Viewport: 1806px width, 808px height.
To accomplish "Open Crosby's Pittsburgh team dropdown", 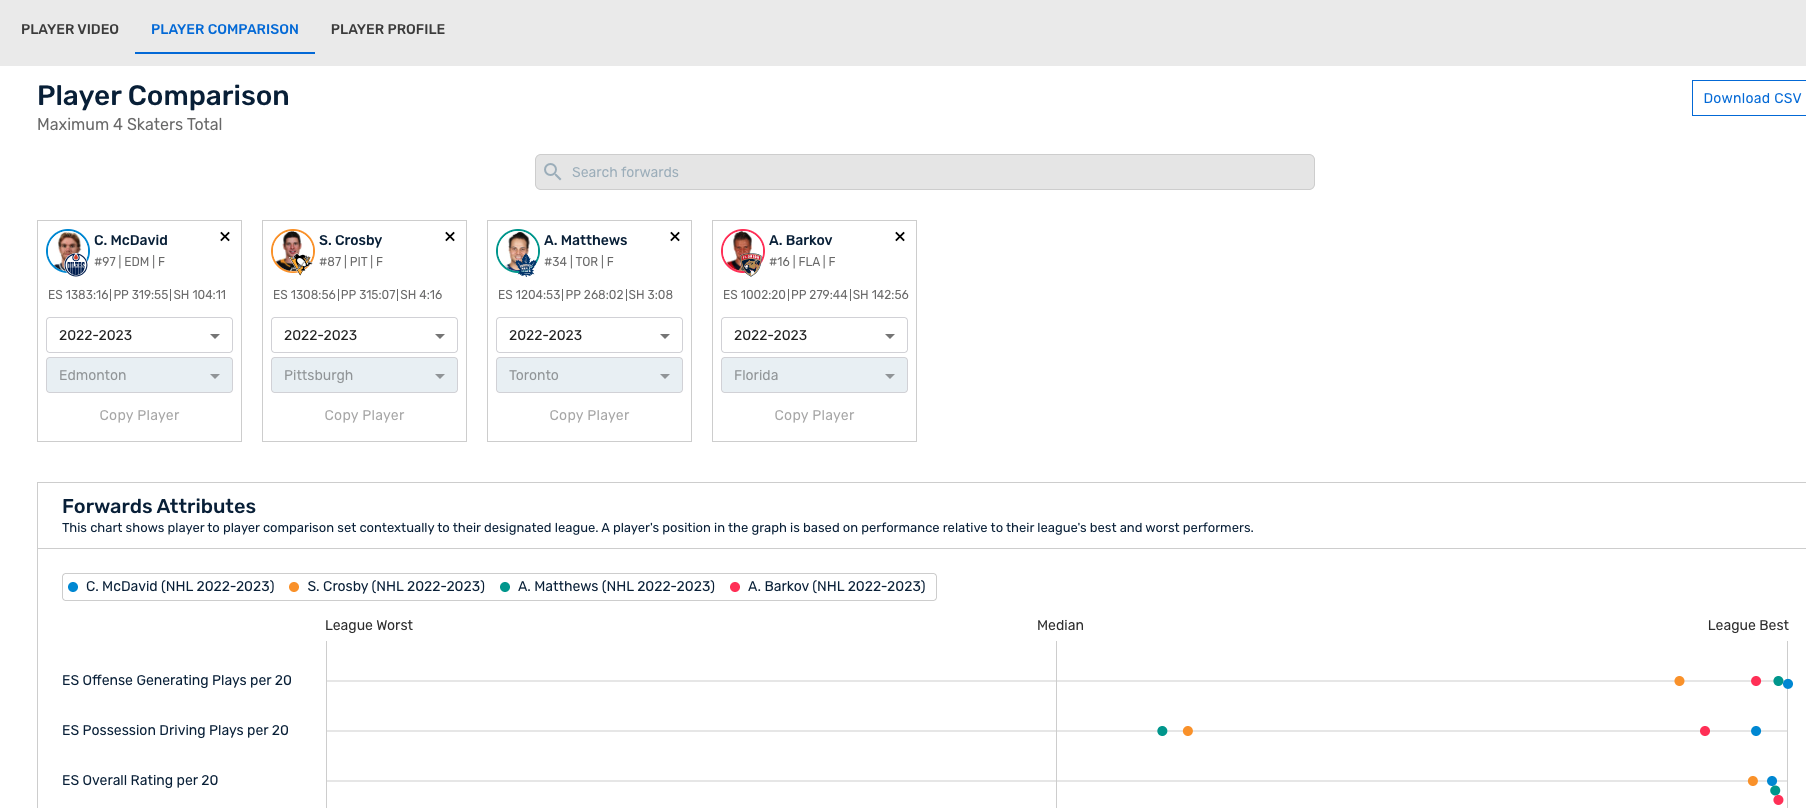I will pyautogui.click(x=364, y=375).
